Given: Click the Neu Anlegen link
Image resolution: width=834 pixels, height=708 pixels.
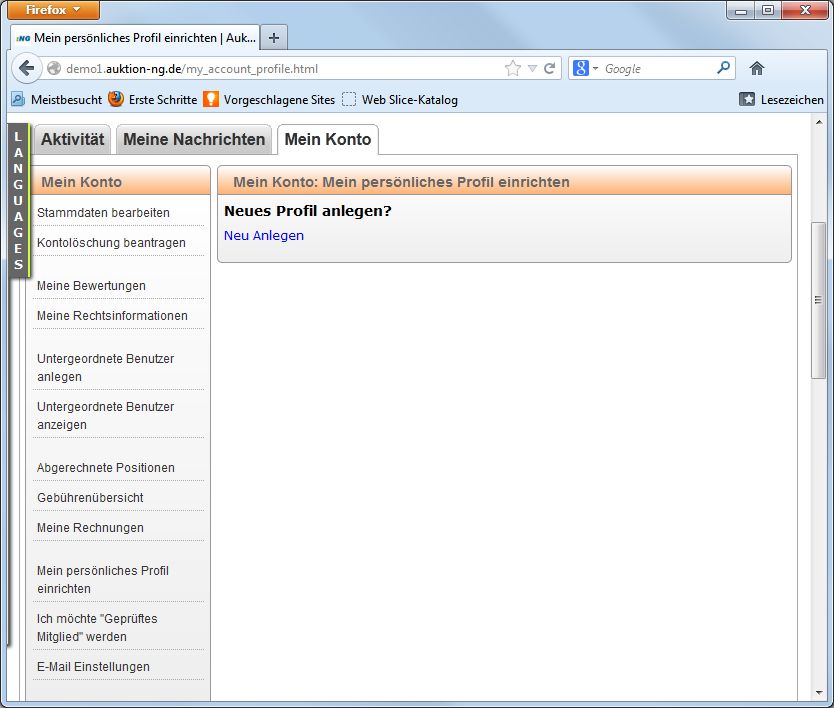Looking at the screenshot, I should [x=264, y=236].
